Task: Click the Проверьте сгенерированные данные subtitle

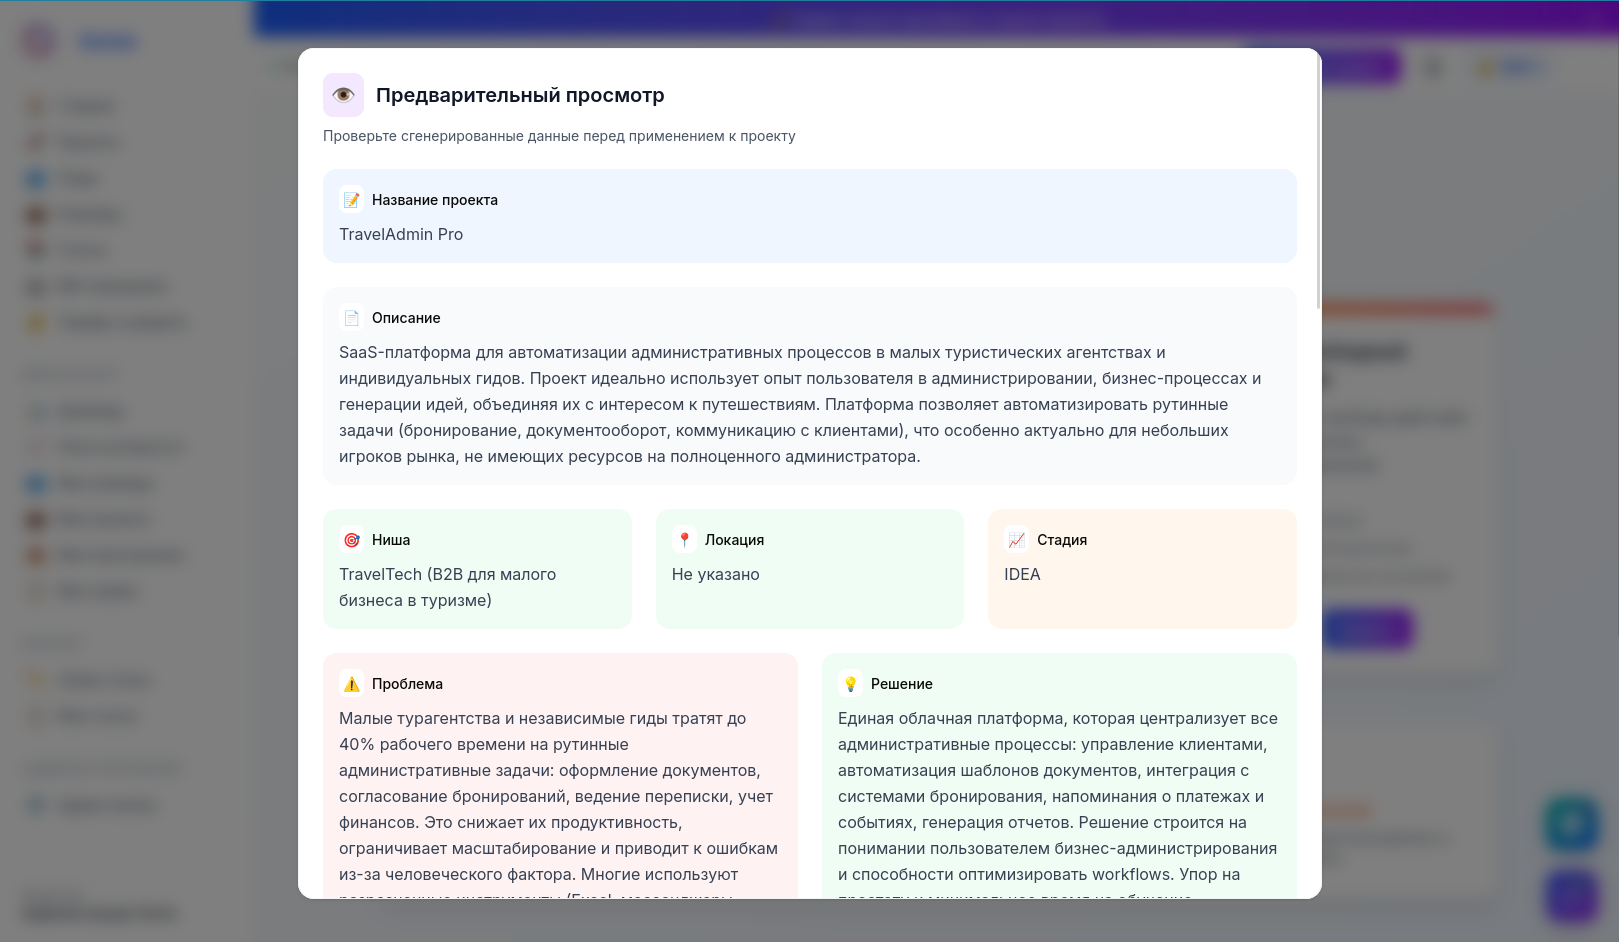Action: point(559,136)
